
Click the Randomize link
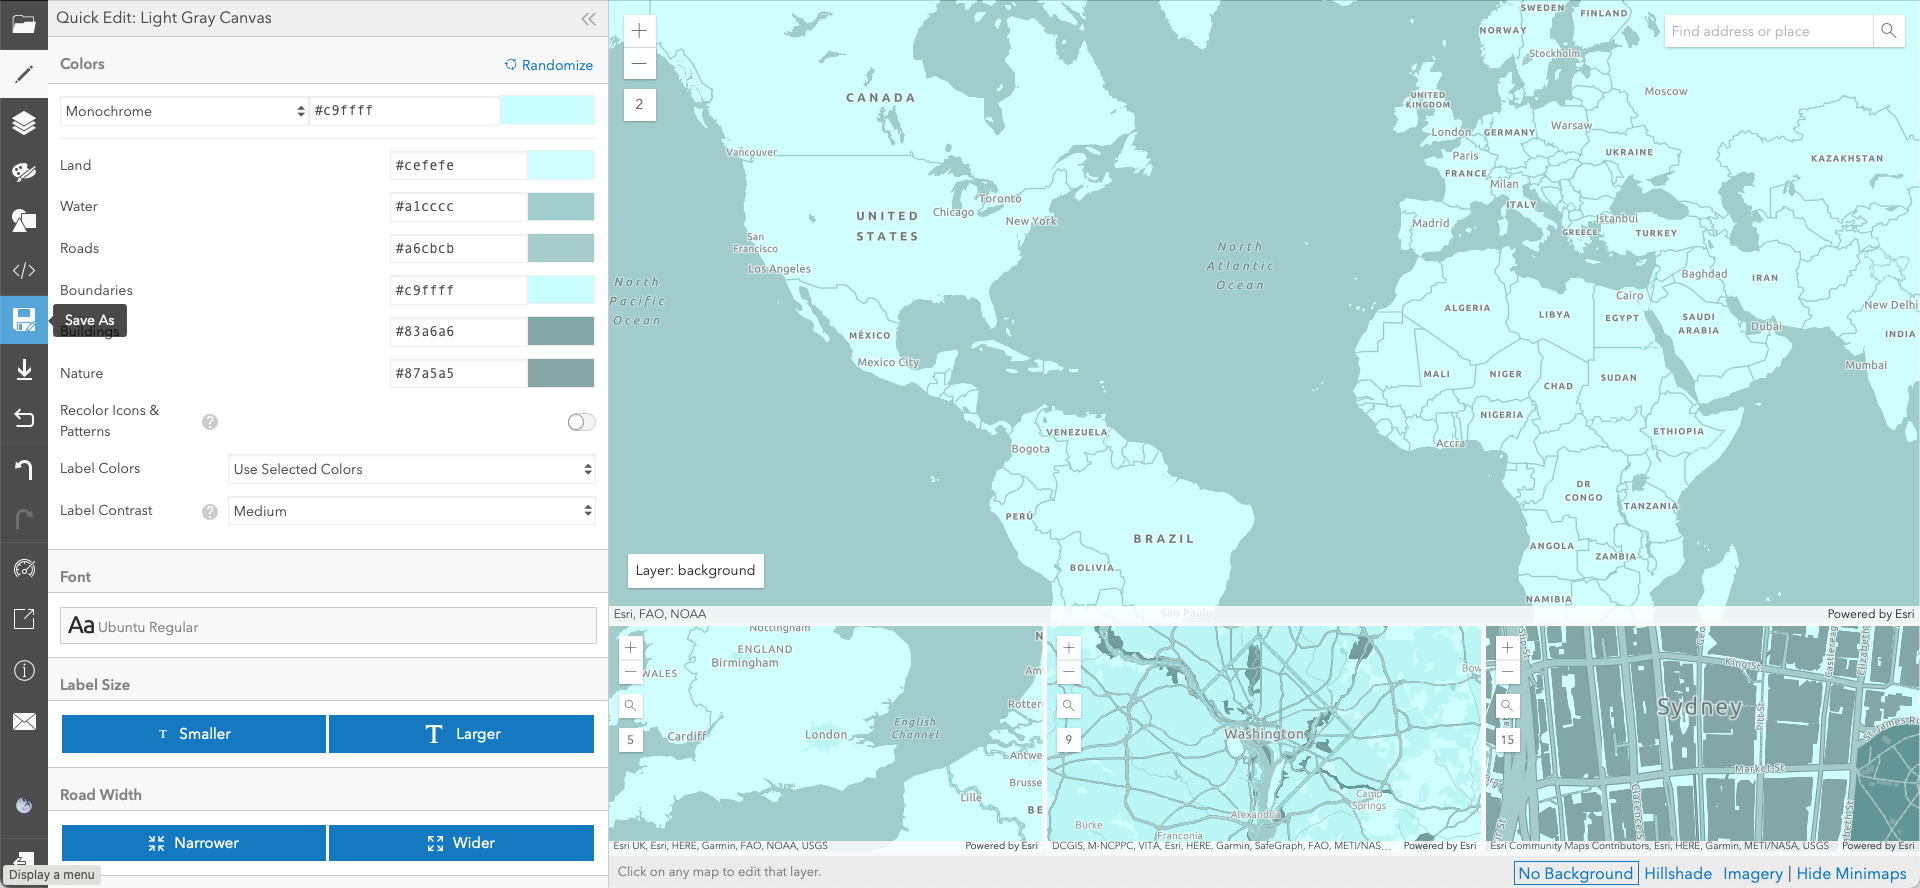click(549, 65)
